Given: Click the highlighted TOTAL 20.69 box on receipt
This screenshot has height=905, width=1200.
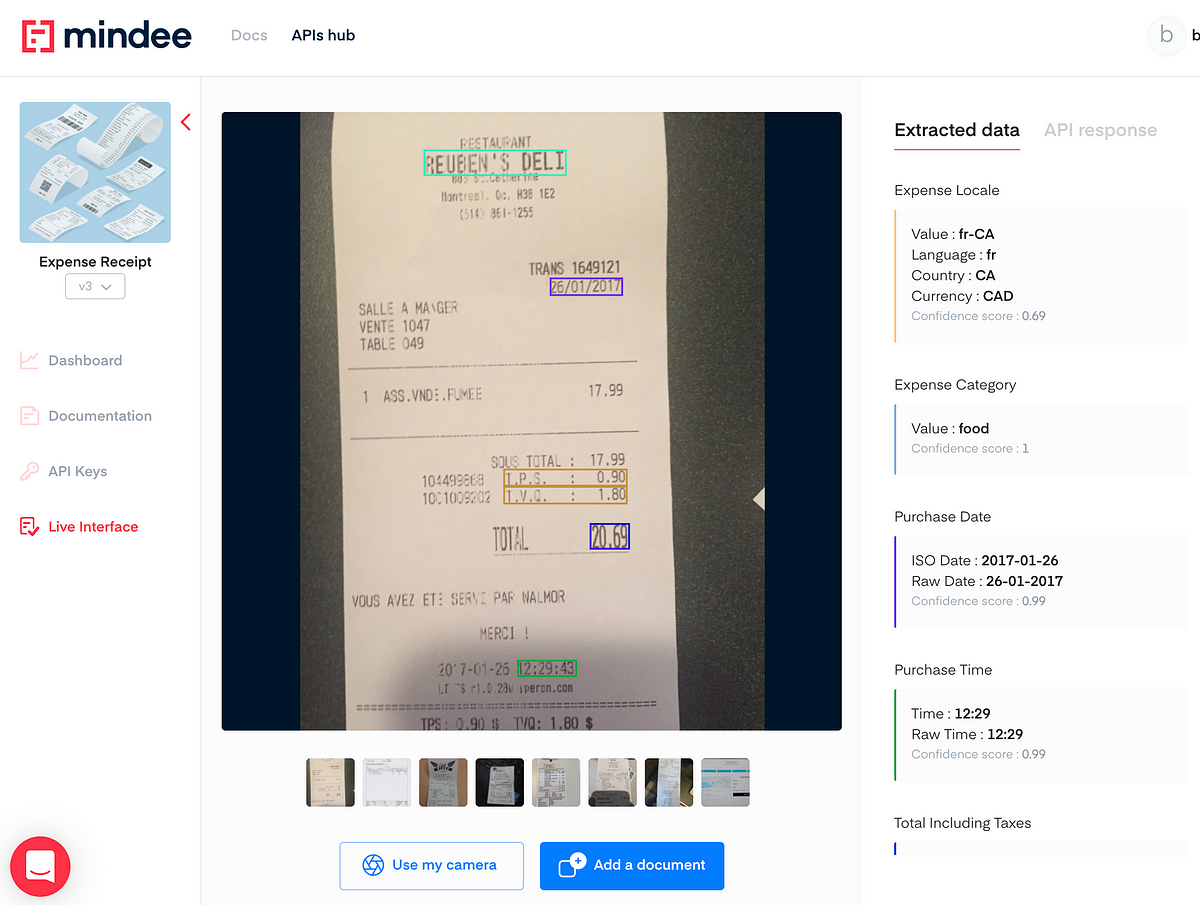Looking at the screenshot, I should pyautogui.click(x=609, y=537).
